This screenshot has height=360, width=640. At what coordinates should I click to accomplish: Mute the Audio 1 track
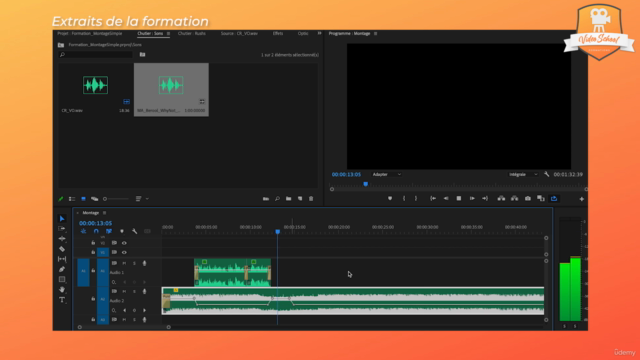(x=124, y=263)
